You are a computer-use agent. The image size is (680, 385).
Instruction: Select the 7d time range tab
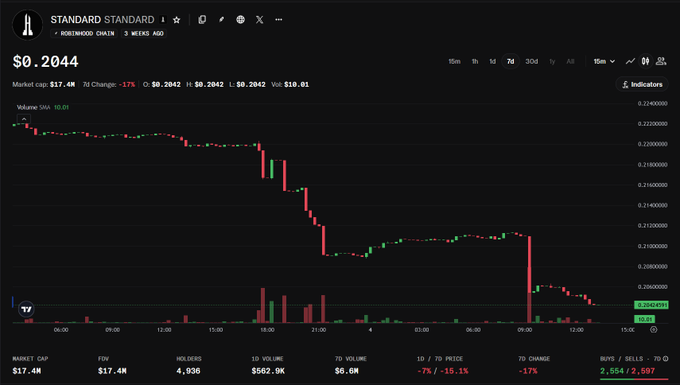510,62
